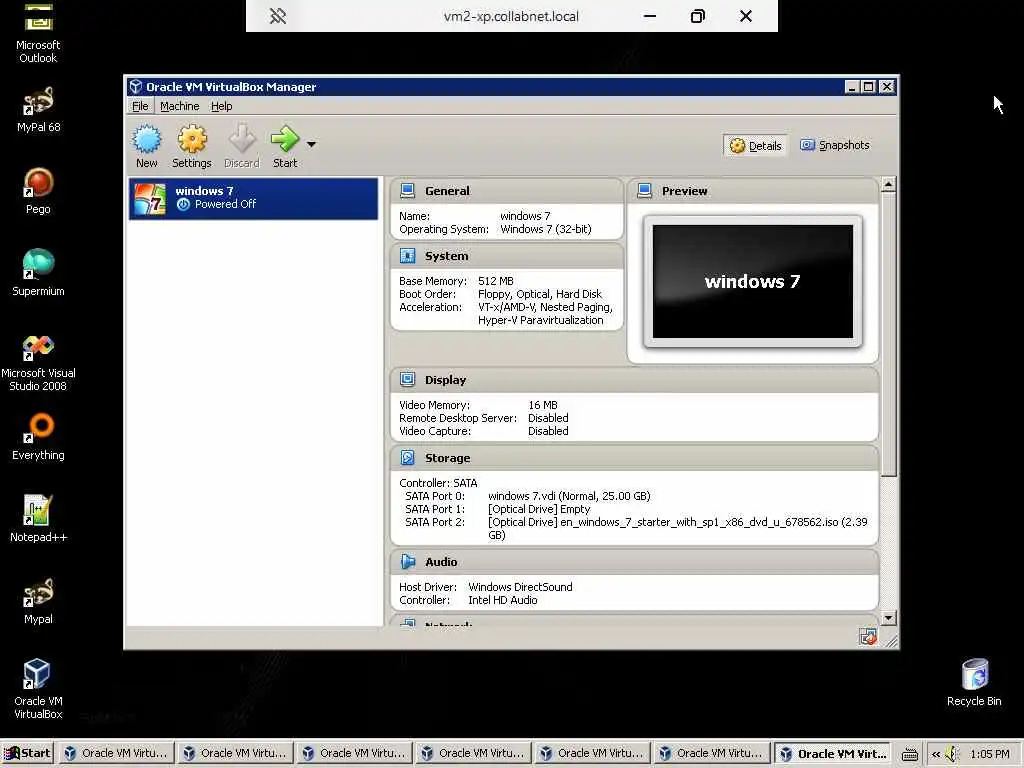Click the 'Windows DirectSound' host driver value
Screen dimensions: 1024x768
tap(520, 587)
